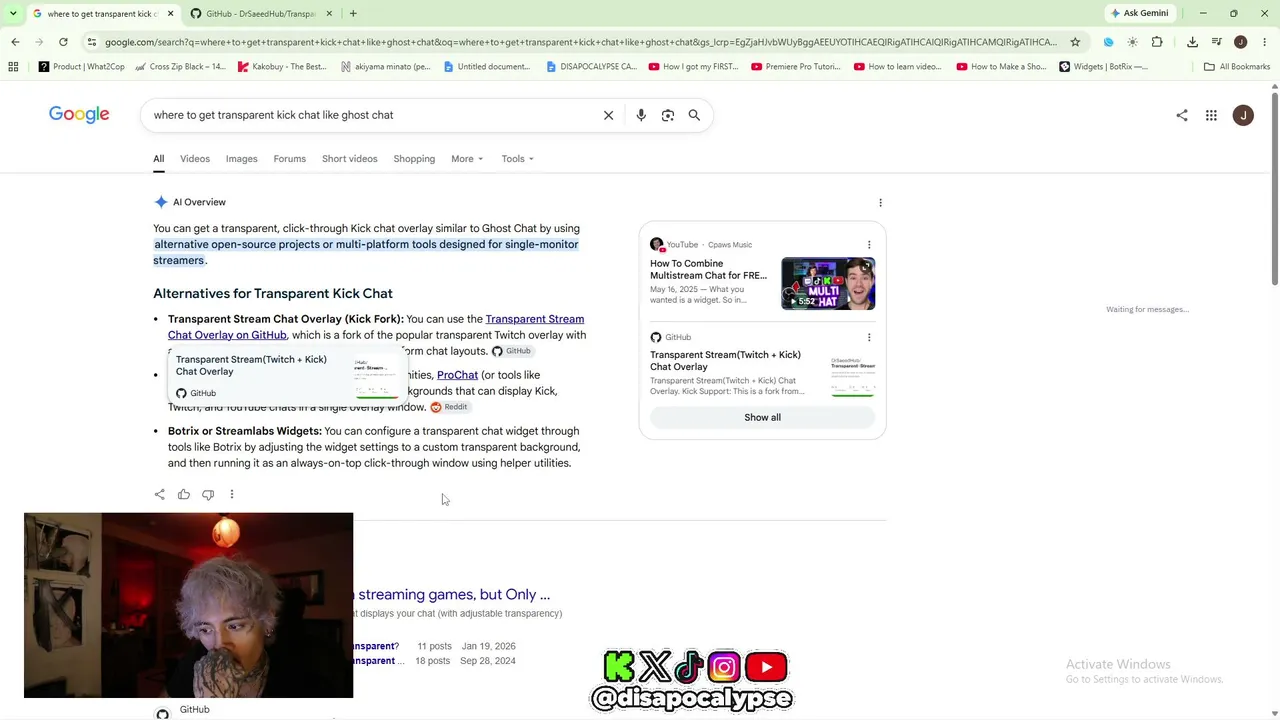Bookmark this page with the star icon
This screenshot has height=720, width=1280.
tap(1075, 42)
